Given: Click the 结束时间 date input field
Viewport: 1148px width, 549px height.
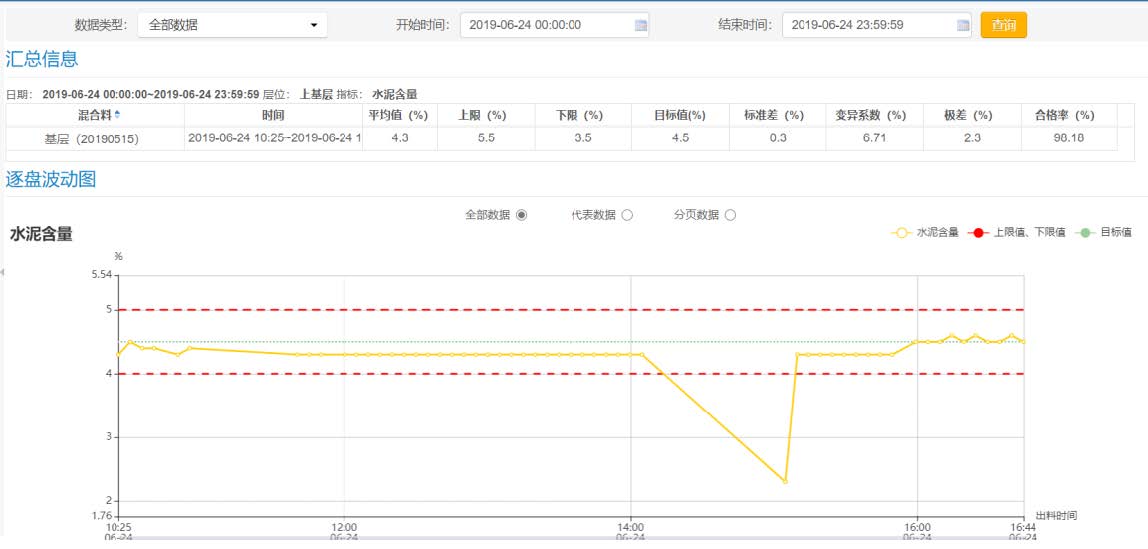Looking at the screenshot, I should [876, 25].
